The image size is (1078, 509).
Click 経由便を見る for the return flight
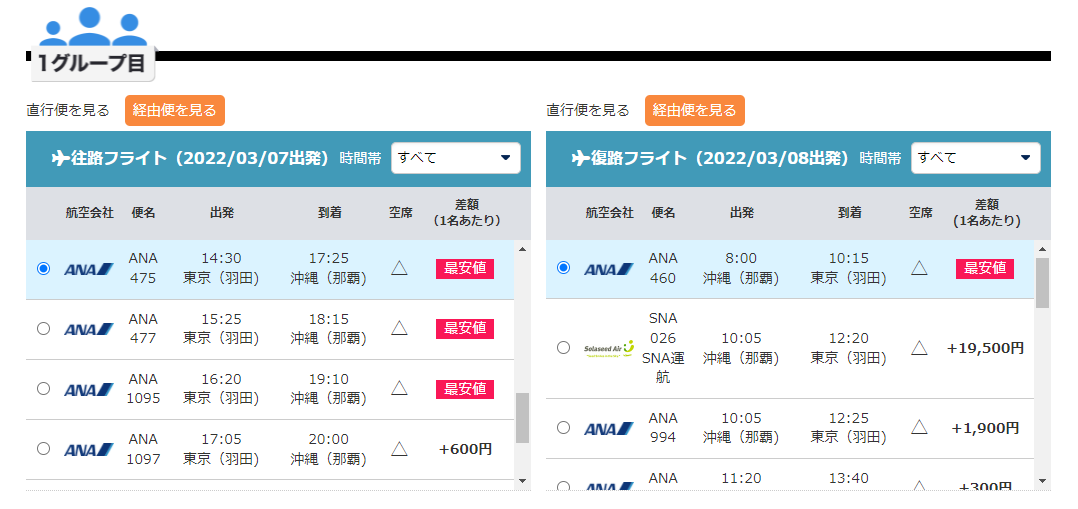pos(694,110)
